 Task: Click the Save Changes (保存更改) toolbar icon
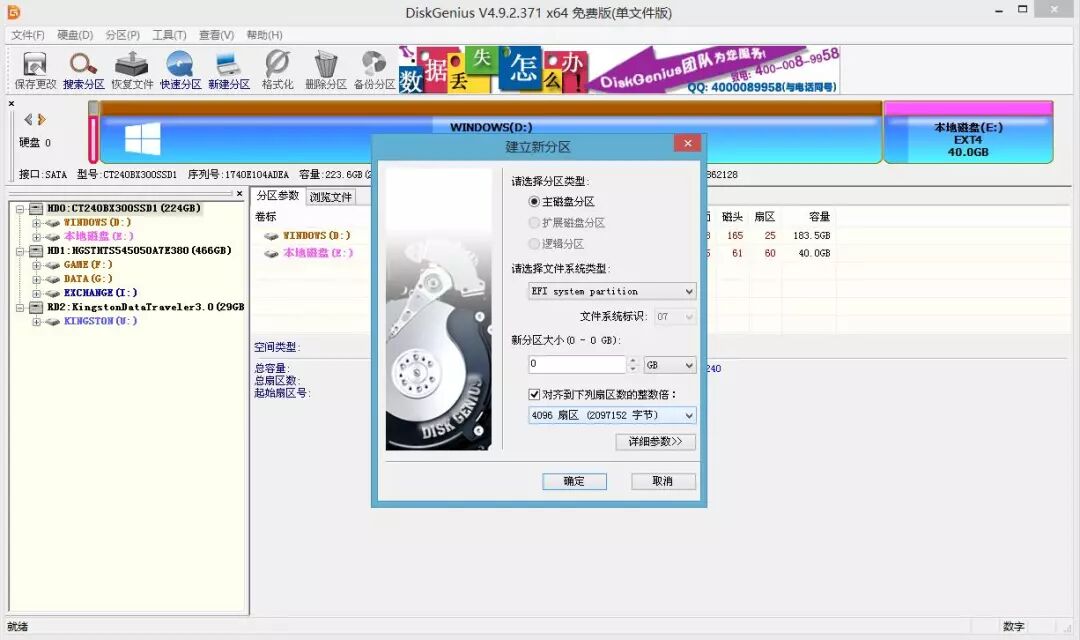pos(35,70)
